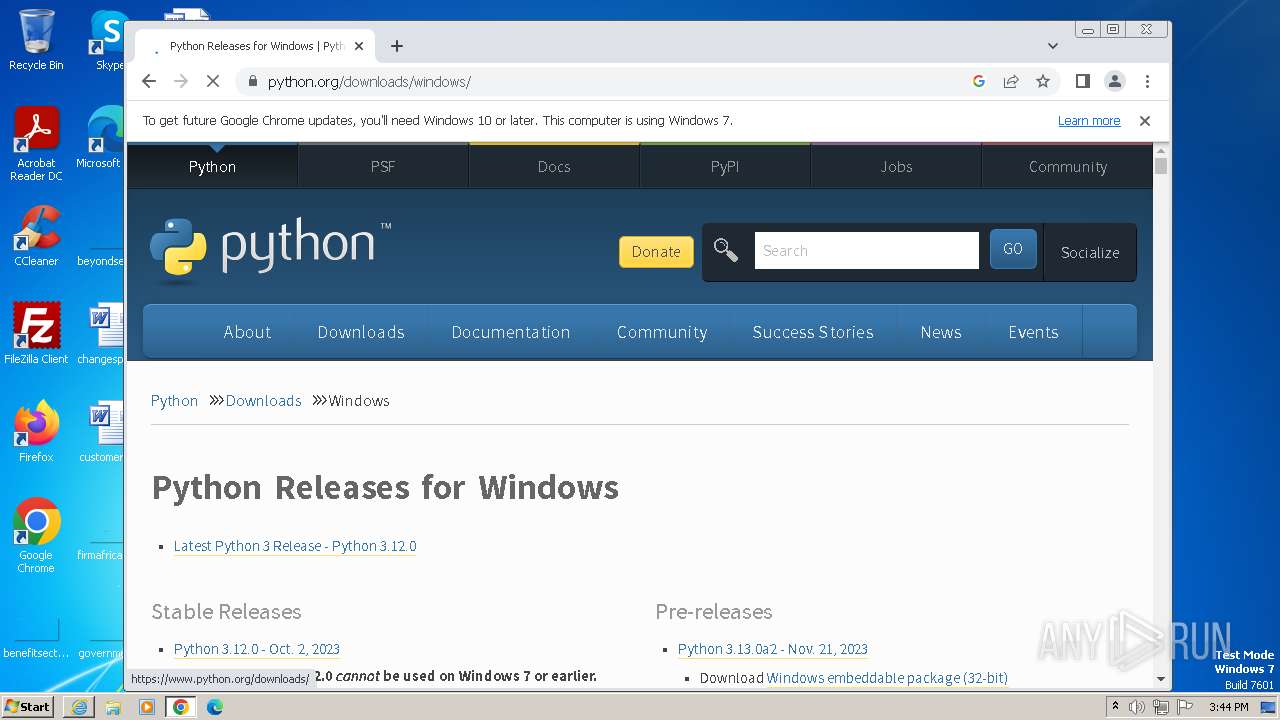1280x720 pixels.
Task: Click the Python Releases for Windows heading
Action: [385, 487]
